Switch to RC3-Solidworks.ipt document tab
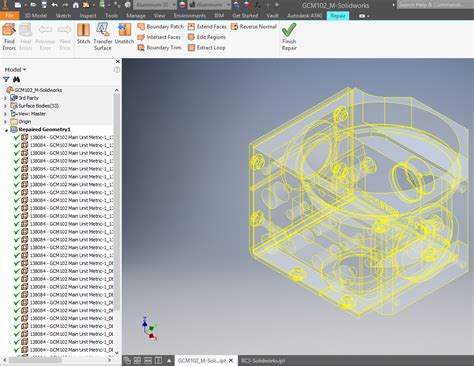 coord(263,361)
